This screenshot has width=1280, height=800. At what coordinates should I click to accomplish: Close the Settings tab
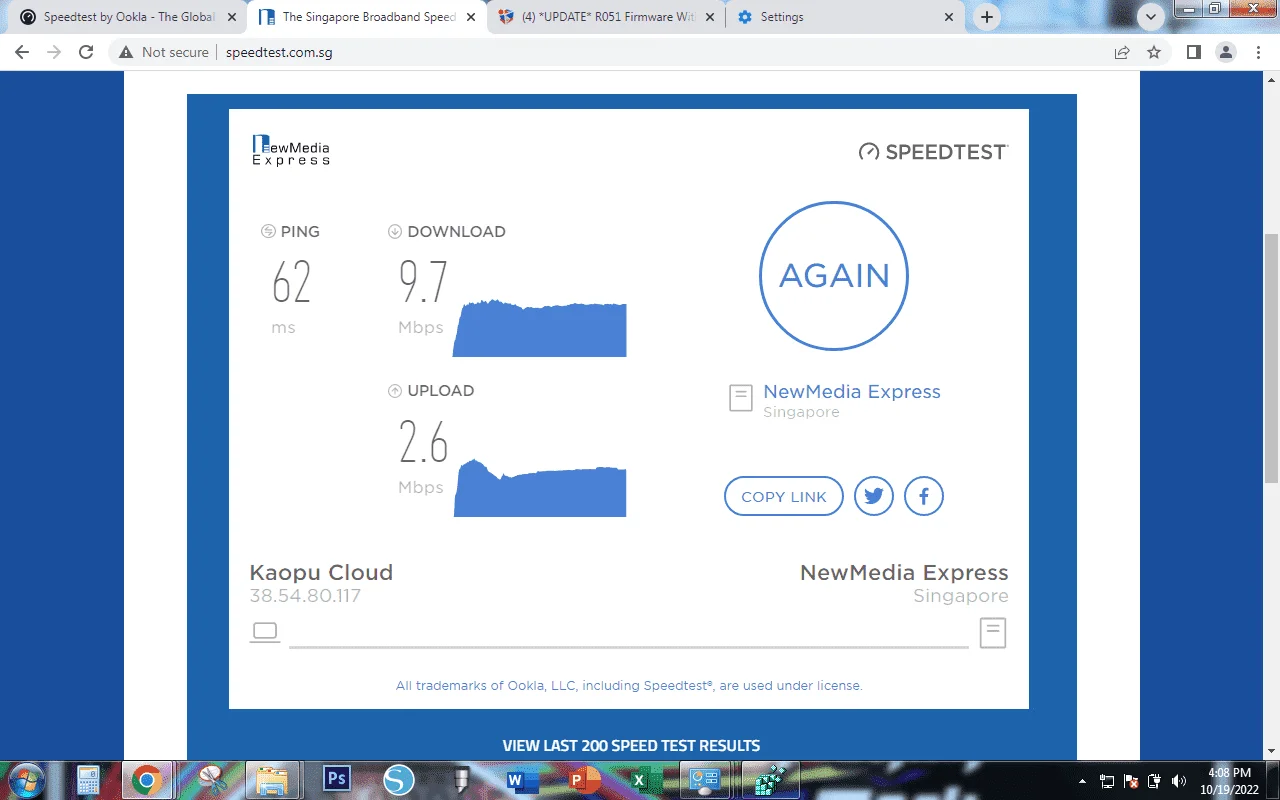coord(948,17)
